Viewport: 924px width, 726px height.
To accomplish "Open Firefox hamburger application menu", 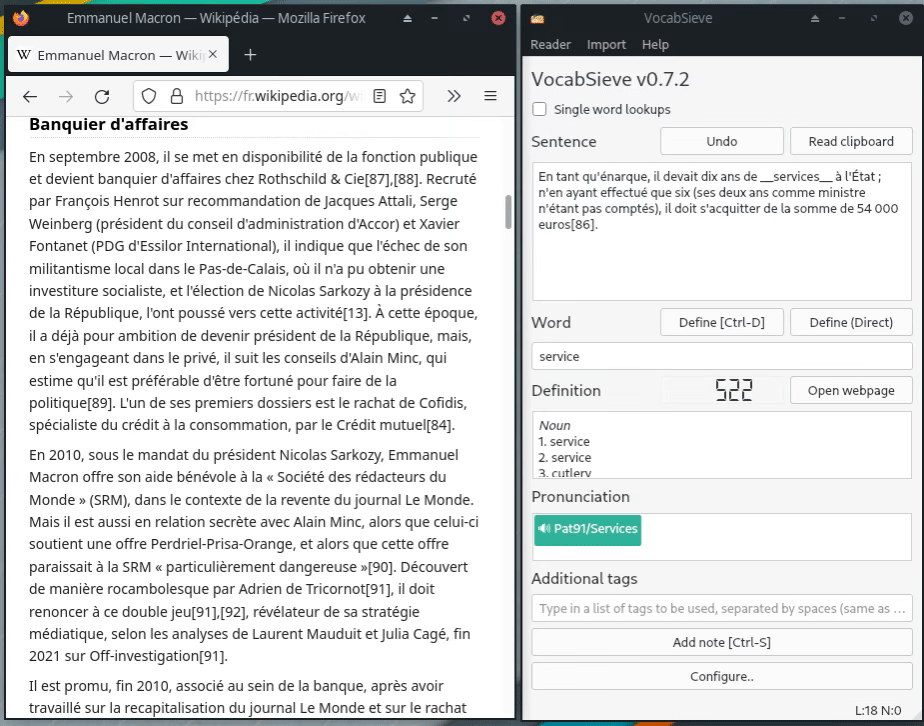I will (x=490, y=96).
